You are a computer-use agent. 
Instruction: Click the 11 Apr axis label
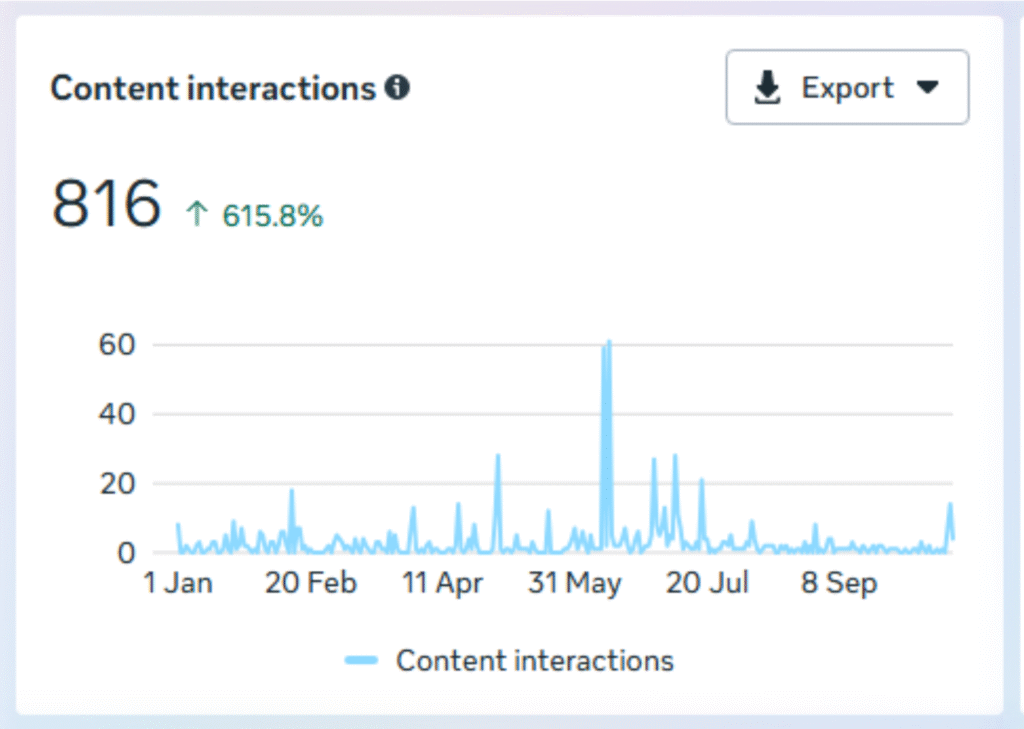pyautogui.click(x=442, y=583)
